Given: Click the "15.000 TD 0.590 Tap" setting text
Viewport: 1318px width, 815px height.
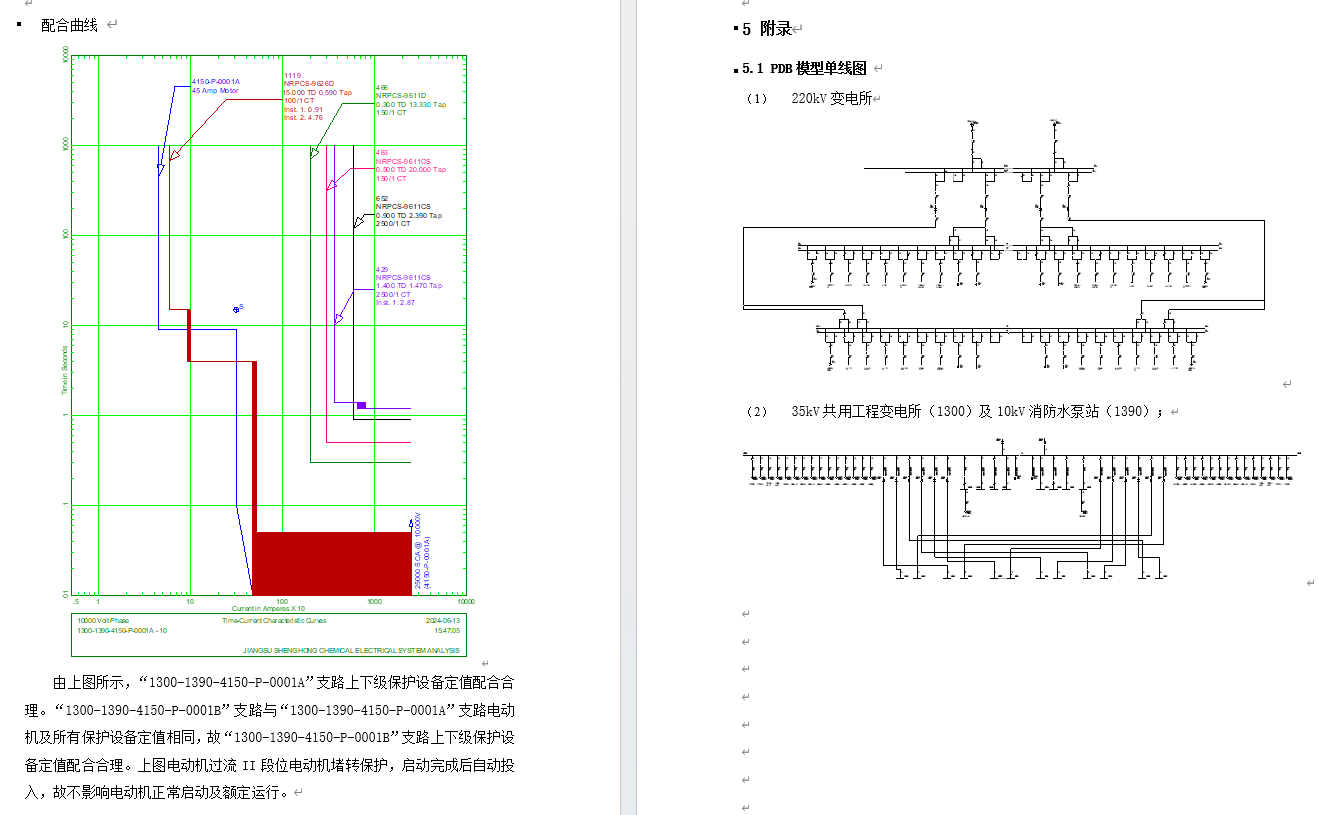Looking at the screenshot, I should pyautogui.click(x=318, y=92).
